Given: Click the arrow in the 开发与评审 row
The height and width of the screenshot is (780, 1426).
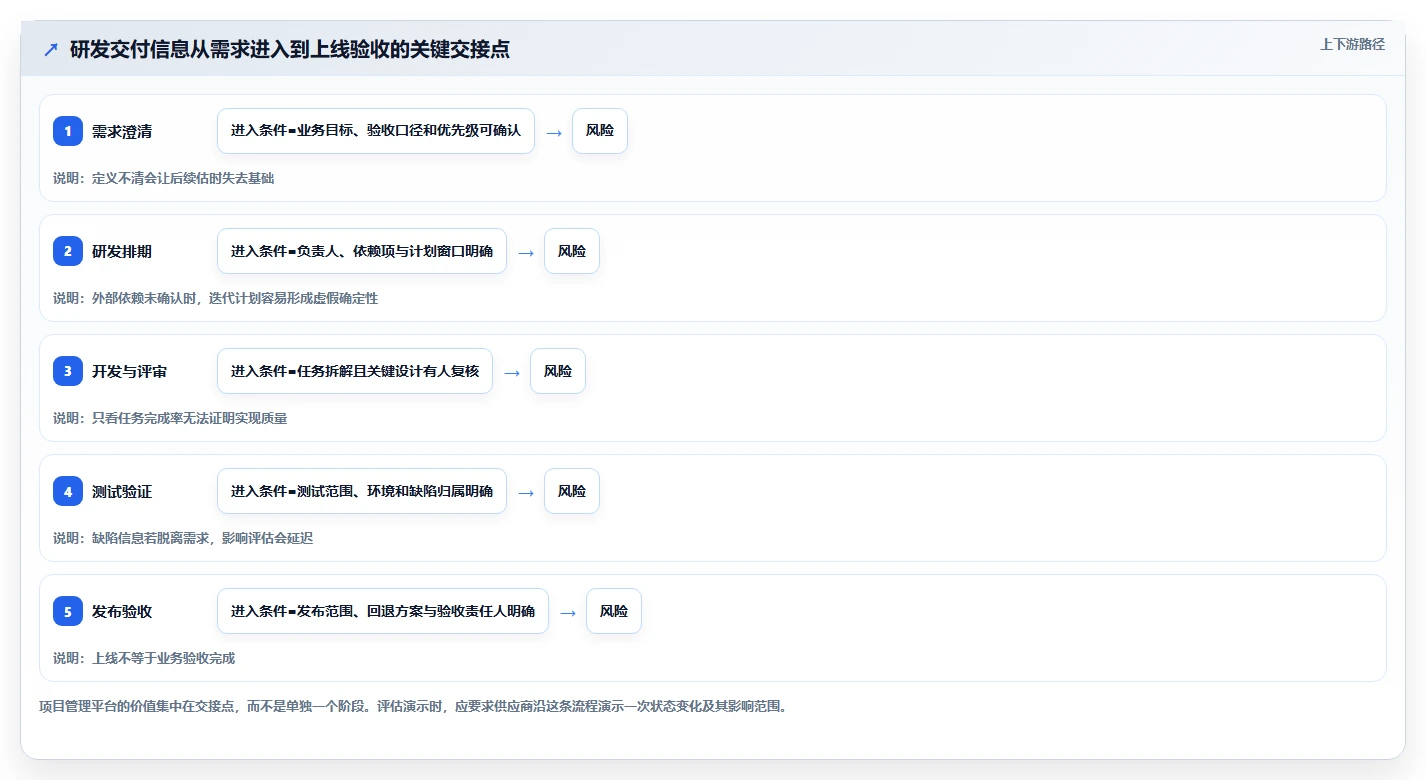Looking at the screenshot, I should pyautogui.click(x=512, y=372).
